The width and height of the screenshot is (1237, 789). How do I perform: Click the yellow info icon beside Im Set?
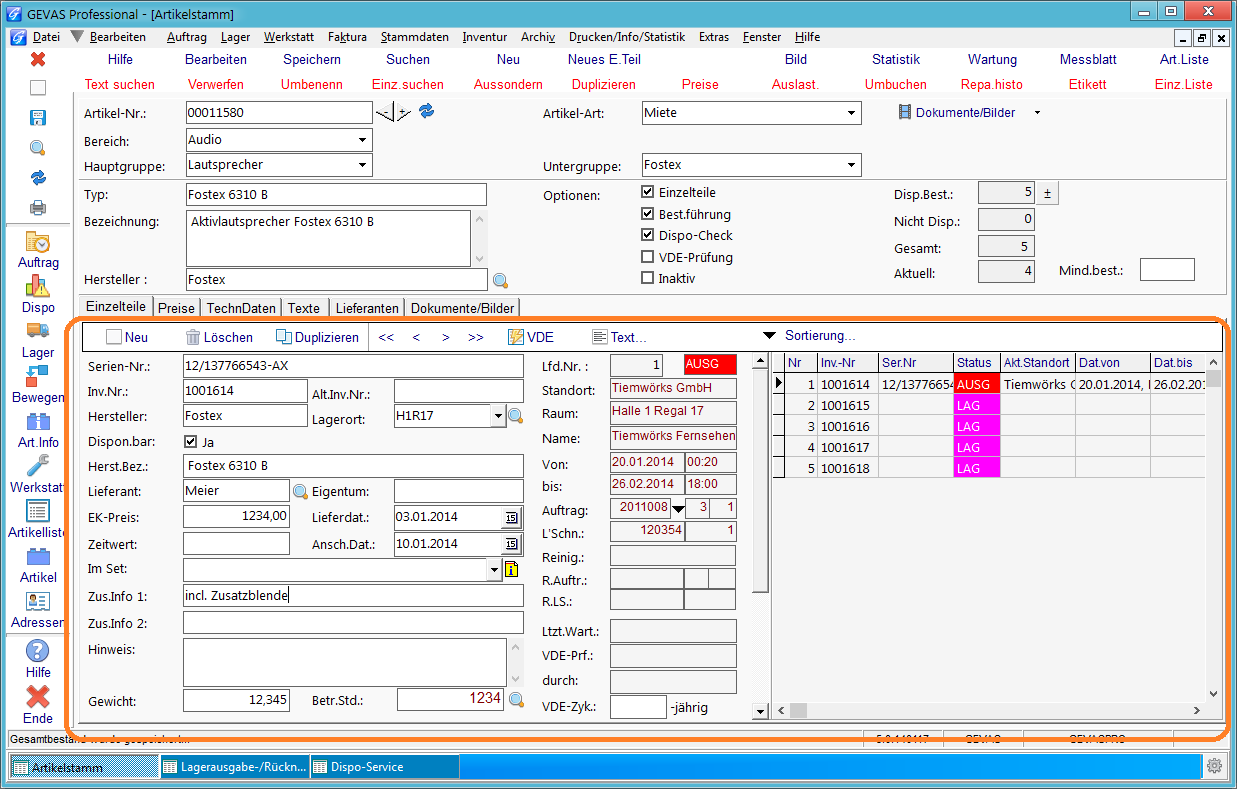tap(512, 570)
